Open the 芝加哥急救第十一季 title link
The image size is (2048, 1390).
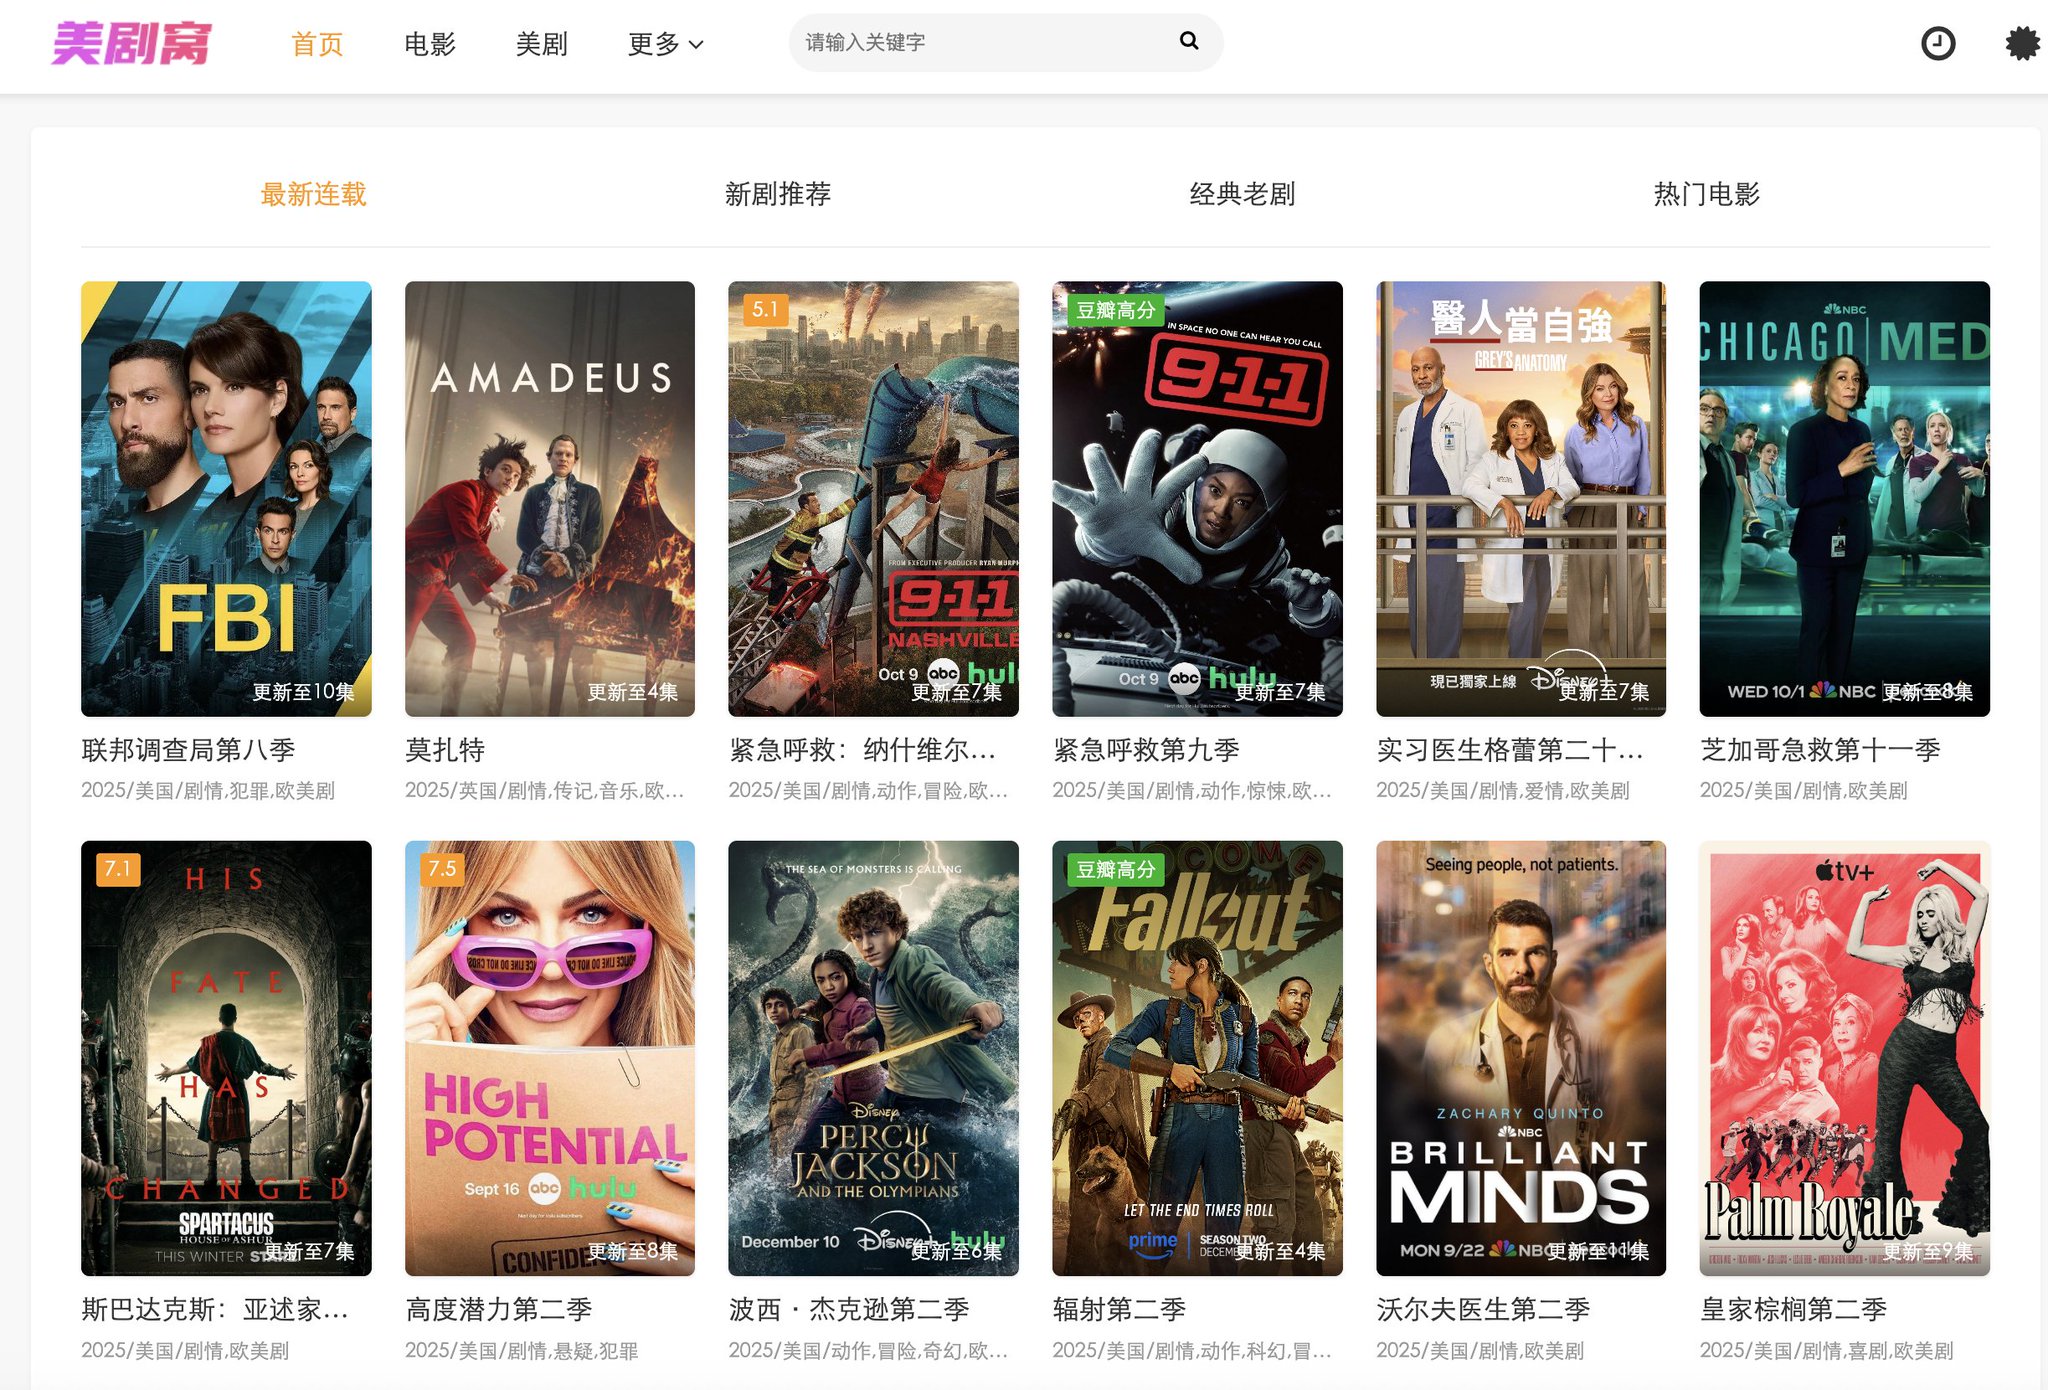[1819, 749]
